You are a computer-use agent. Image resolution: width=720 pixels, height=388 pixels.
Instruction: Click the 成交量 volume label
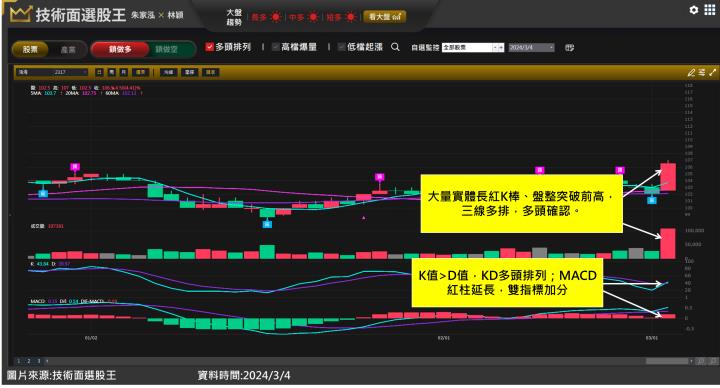click(x=37, y=226)
